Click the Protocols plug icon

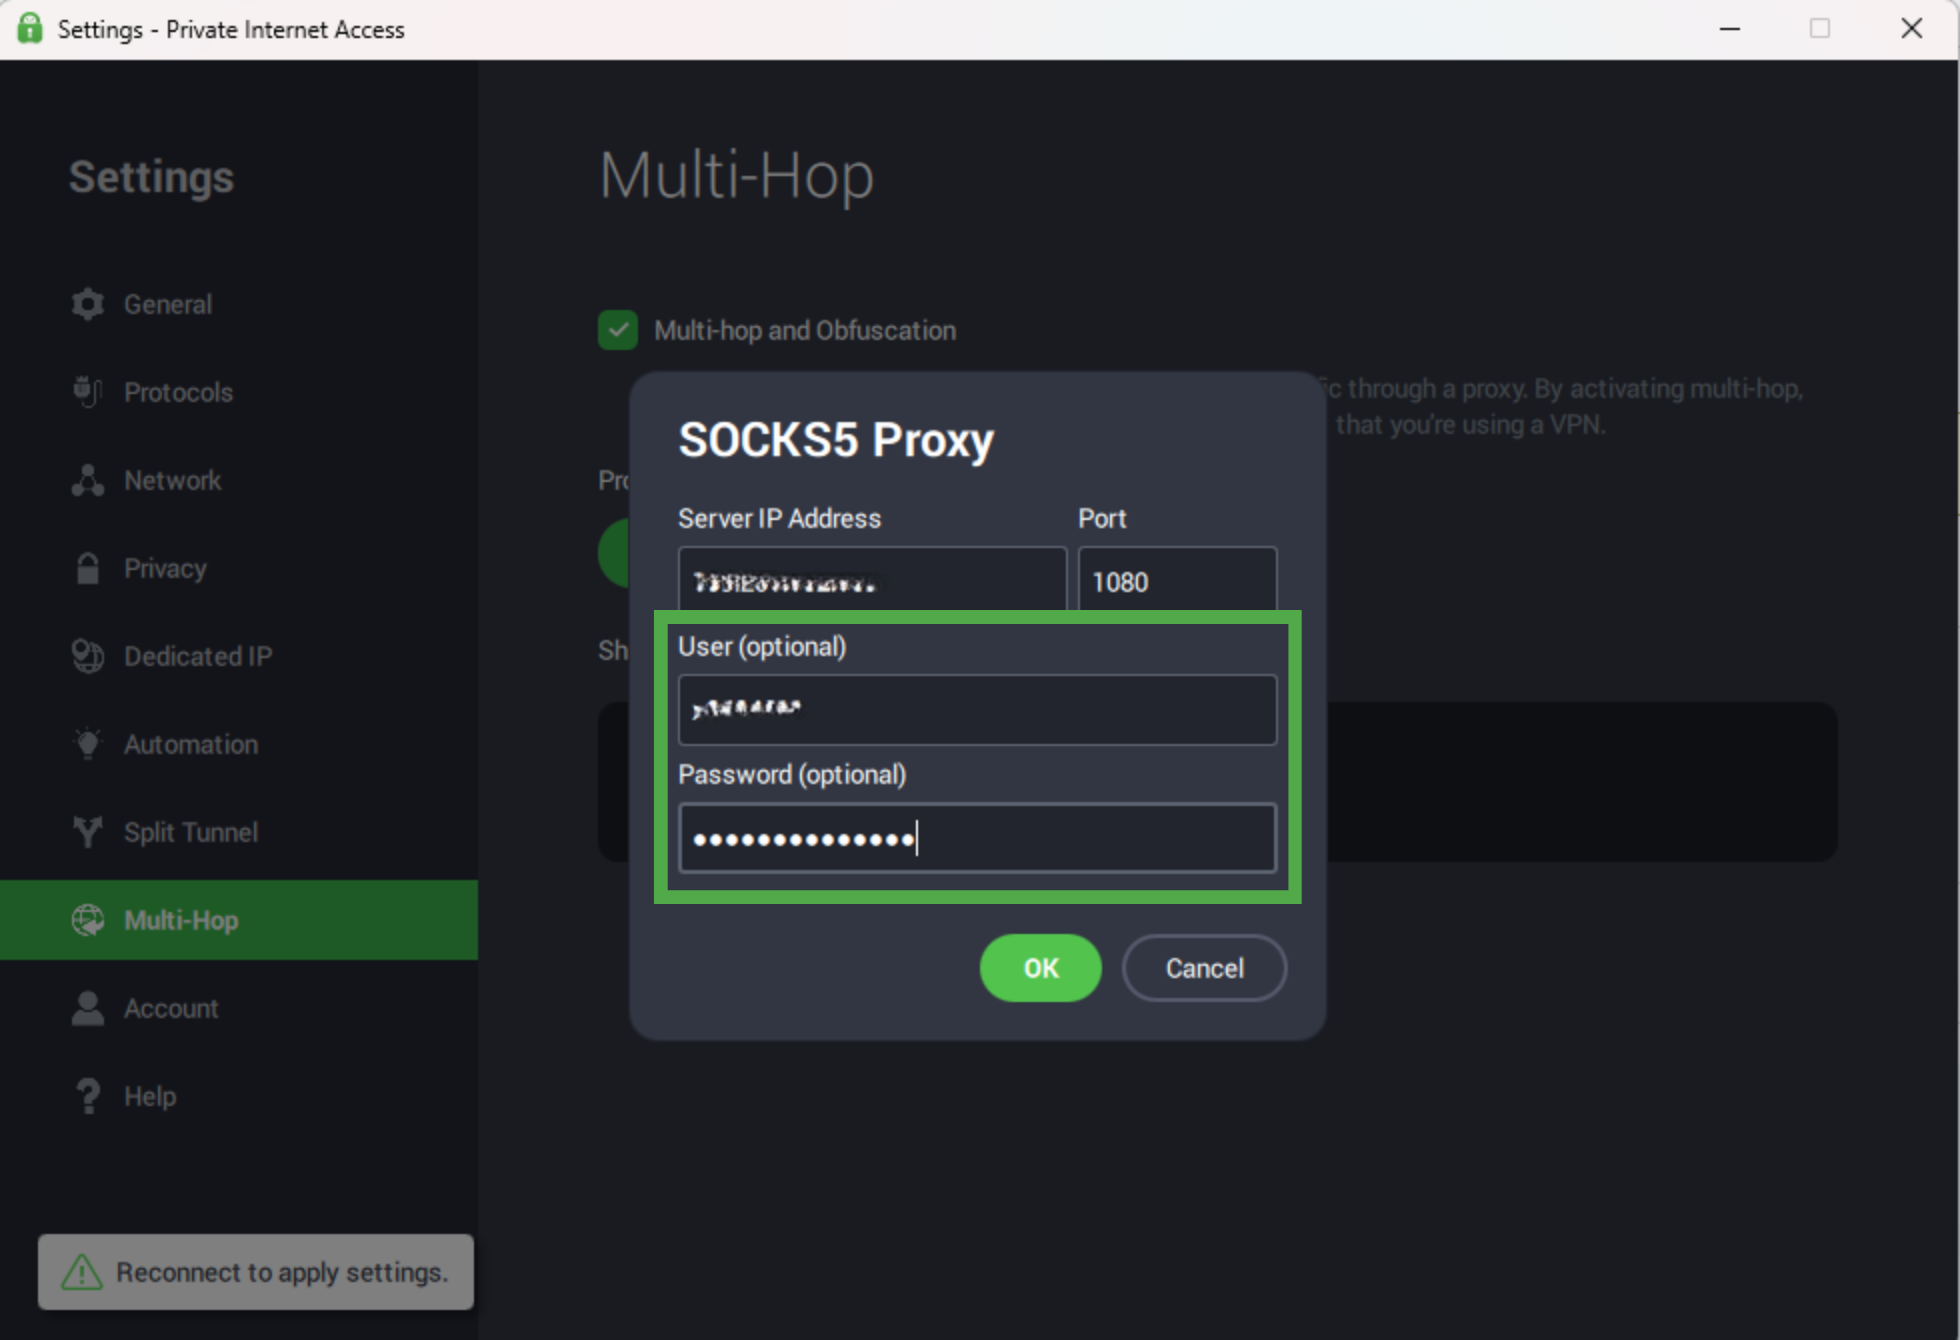click(x=88, y=392)
